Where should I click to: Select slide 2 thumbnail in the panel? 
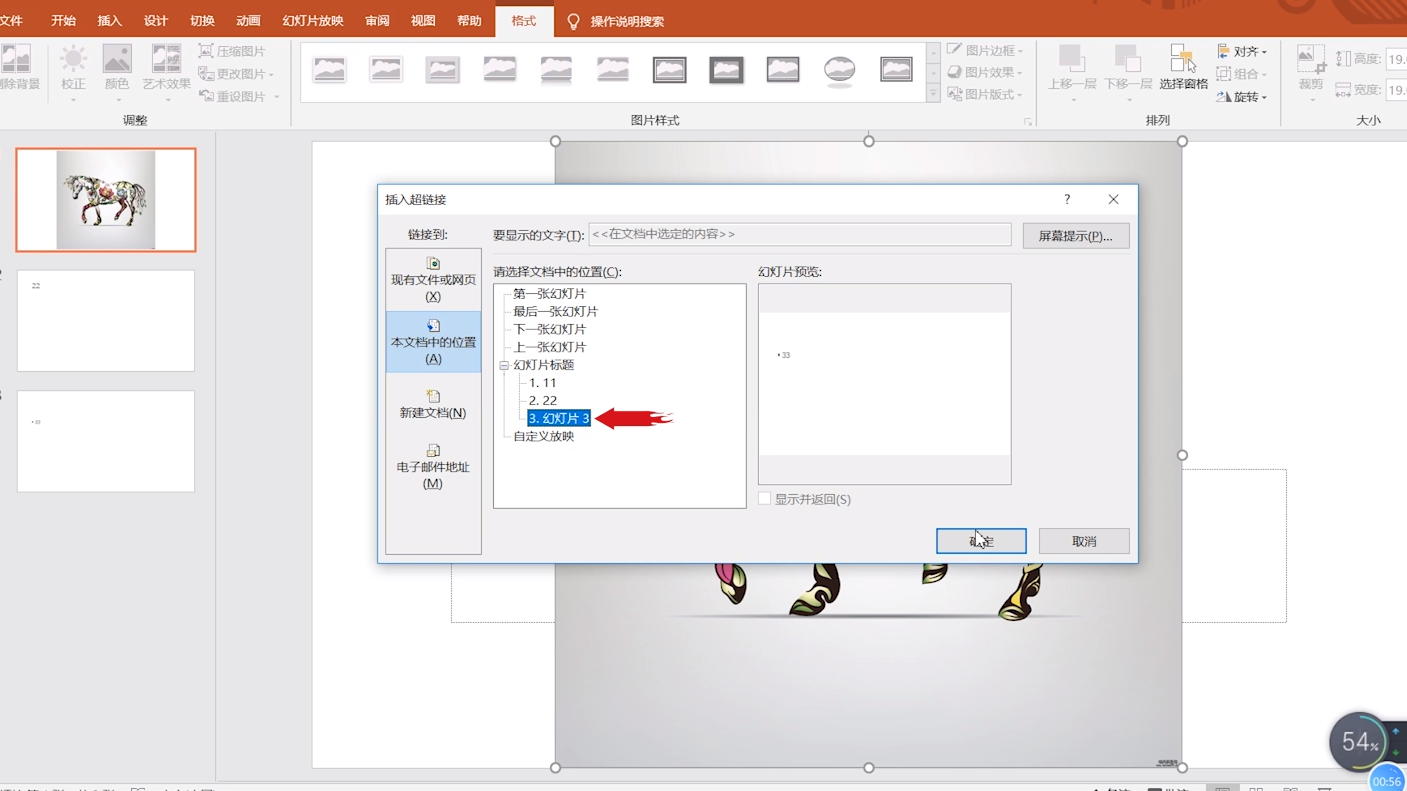tap(106, 321)
